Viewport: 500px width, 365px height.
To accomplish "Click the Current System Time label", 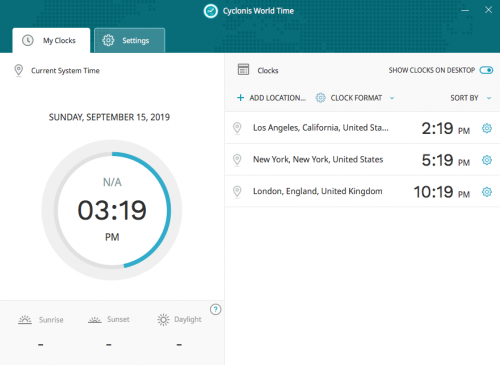I will click(65, 71).
